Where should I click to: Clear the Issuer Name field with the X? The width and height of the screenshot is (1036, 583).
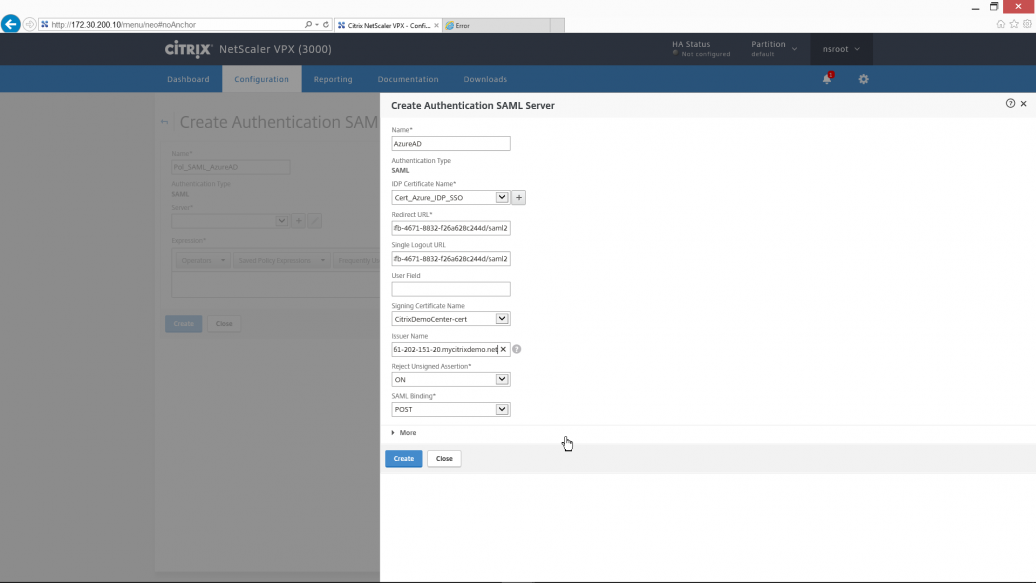coord(503,349)
